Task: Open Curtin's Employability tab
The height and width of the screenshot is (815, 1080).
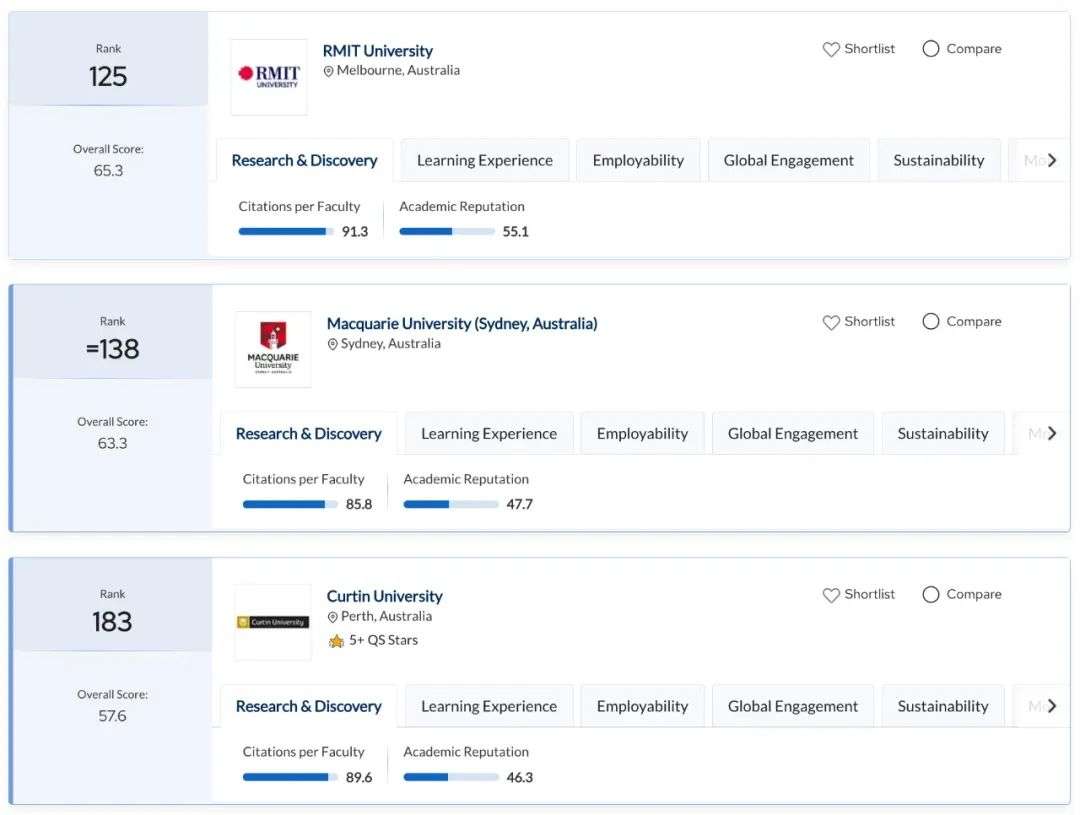Action: (x=643, y=706)
